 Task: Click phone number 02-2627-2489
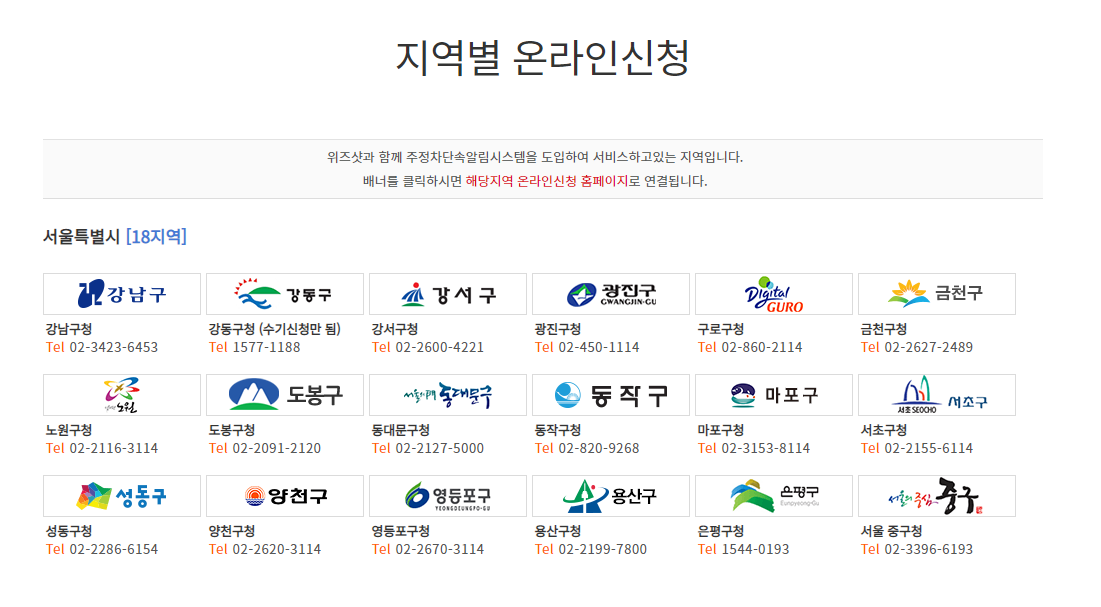[928, 347]
